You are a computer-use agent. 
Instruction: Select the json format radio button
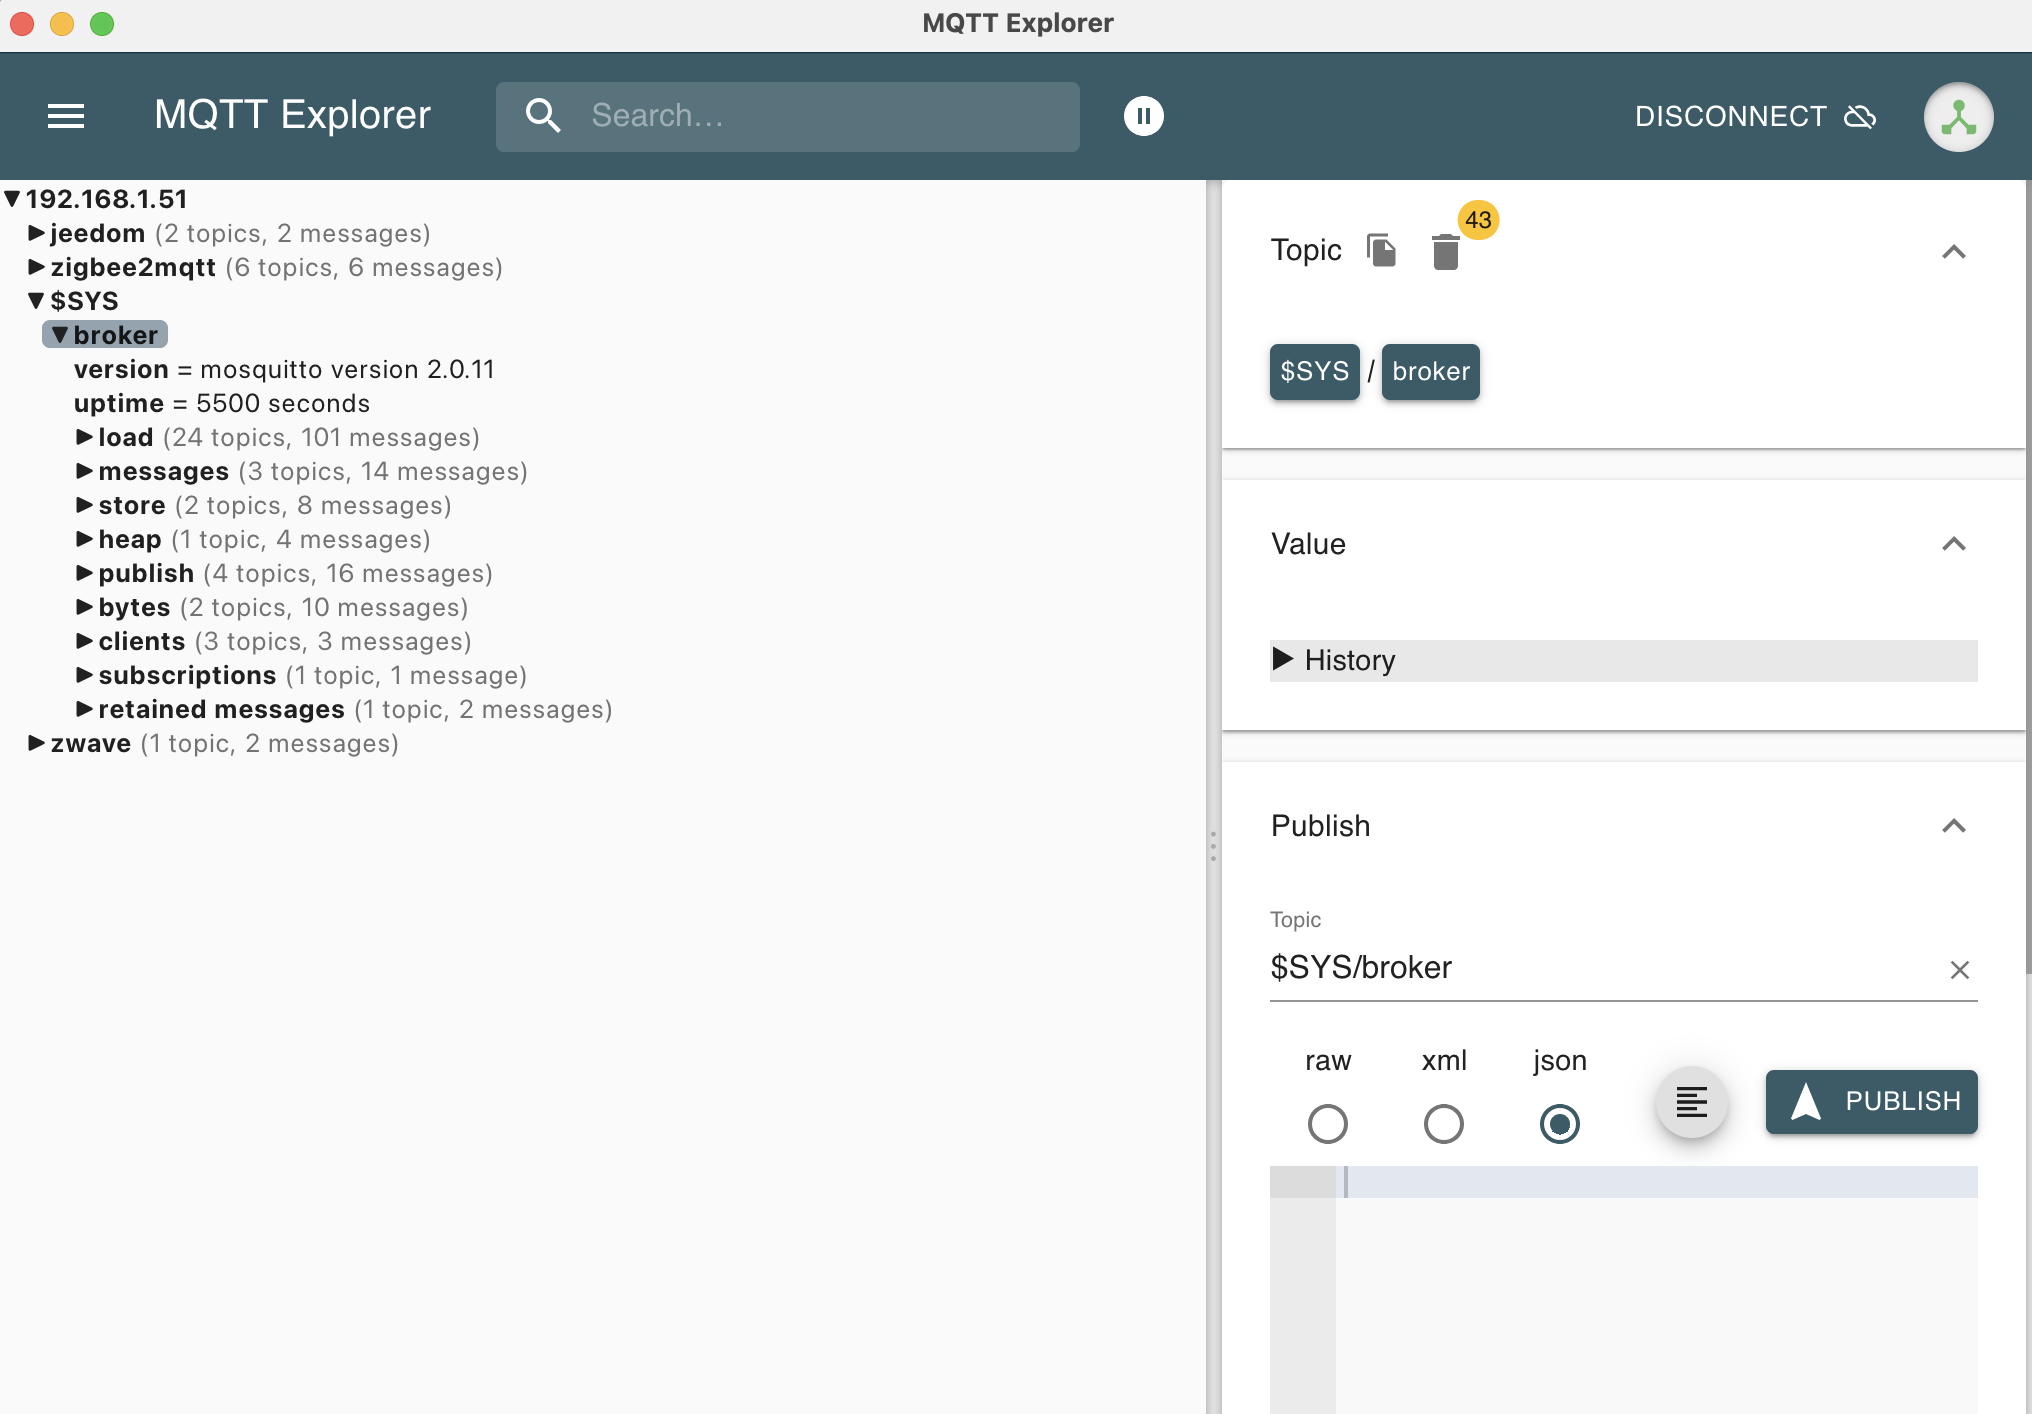pyautogui.click(x=1559, y=1123)
